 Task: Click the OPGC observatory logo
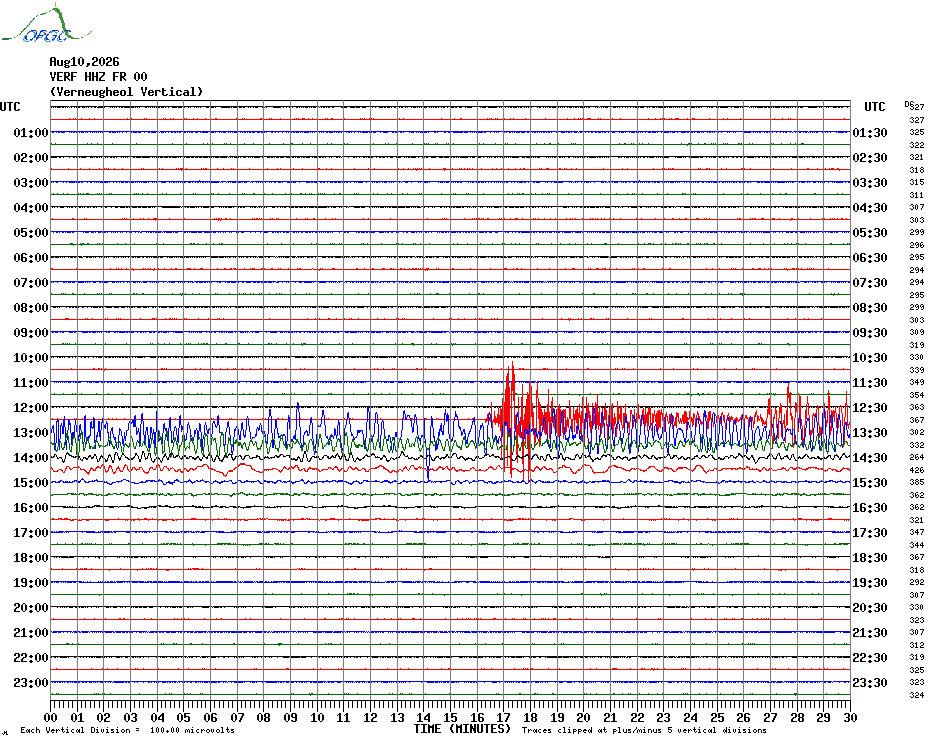(x=47, y=24)
